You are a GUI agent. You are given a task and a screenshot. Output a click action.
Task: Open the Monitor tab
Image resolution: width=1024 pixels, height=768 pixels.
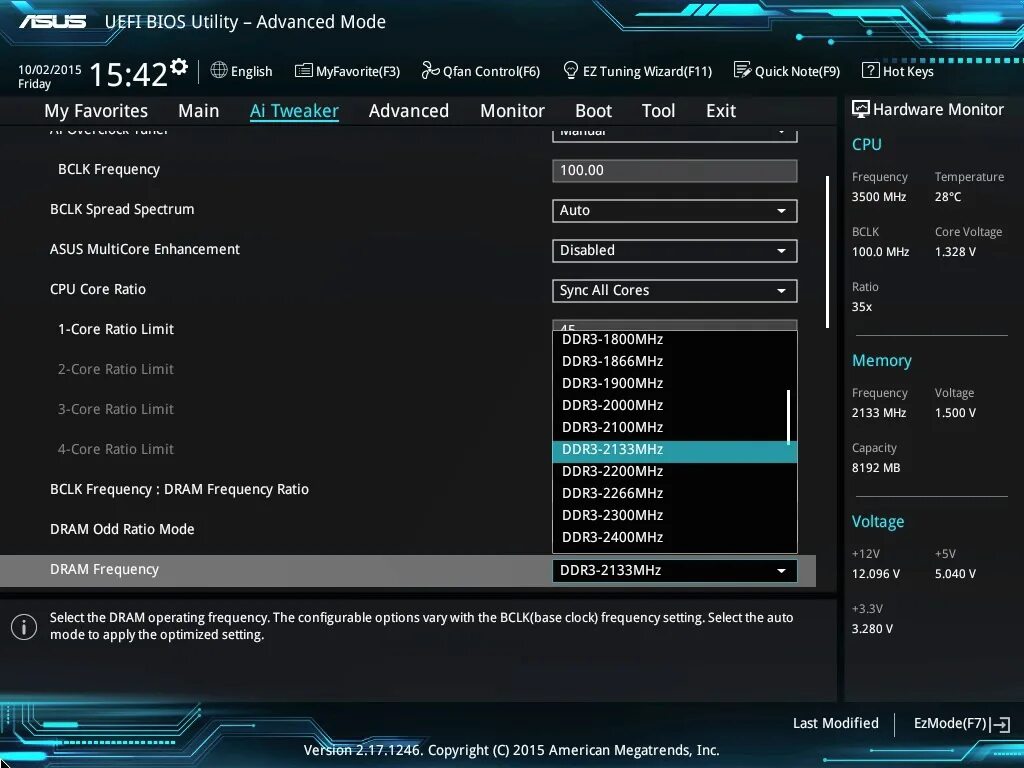(x=512, y=110)
